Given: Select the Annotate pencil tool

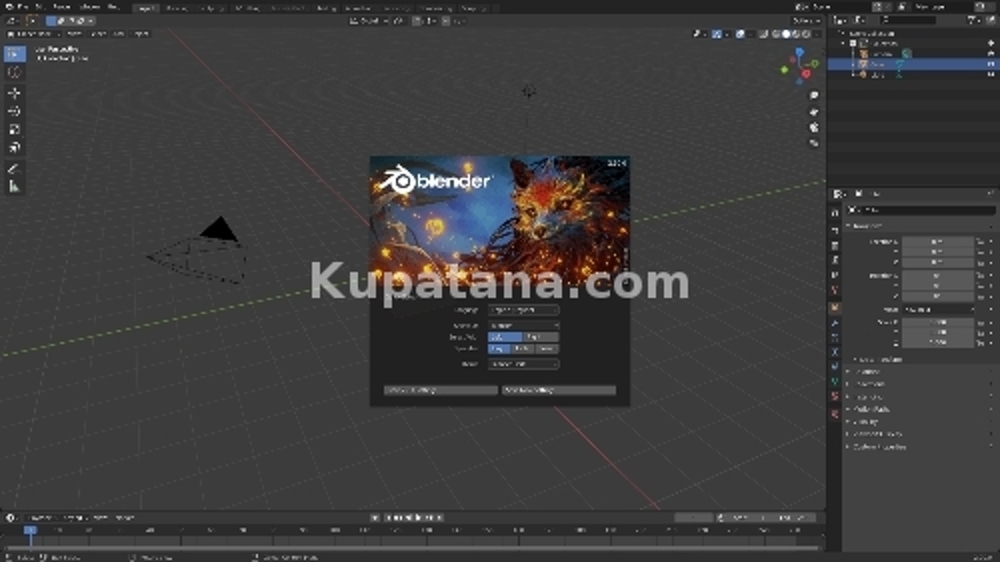Looking at the screenshot, I should coord(14,167).
